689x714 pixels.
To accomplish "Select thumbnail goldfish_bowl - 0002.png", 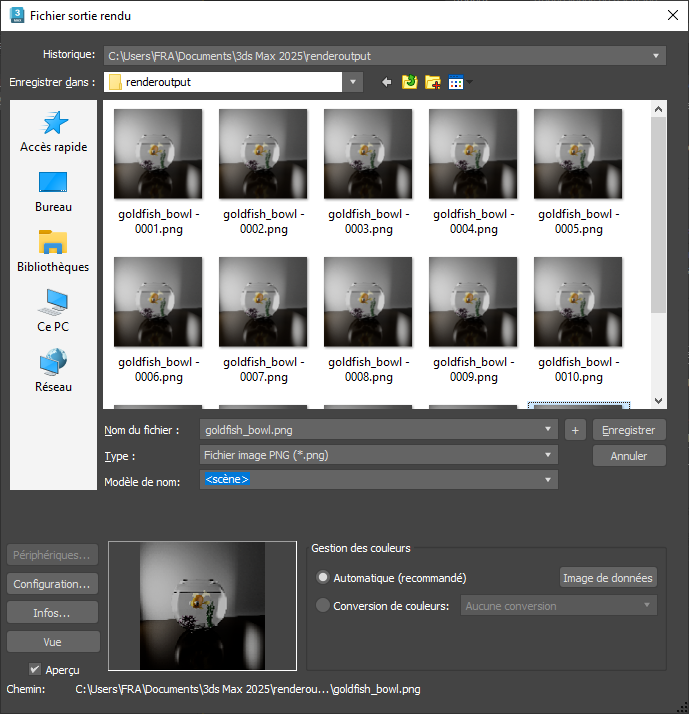I will [263, 153].
